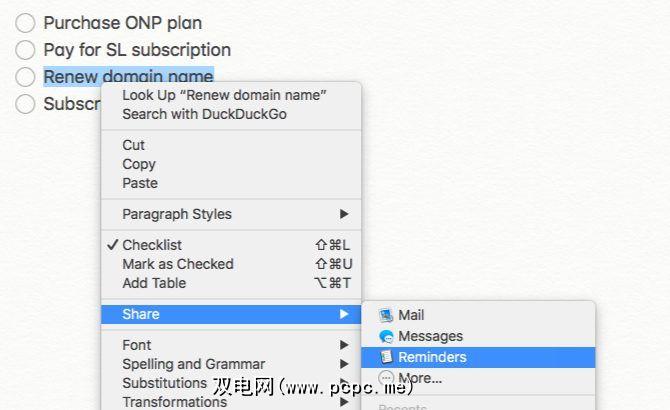
Task: Tick the circle next to the Subscr item
Action: coord(25,104)
